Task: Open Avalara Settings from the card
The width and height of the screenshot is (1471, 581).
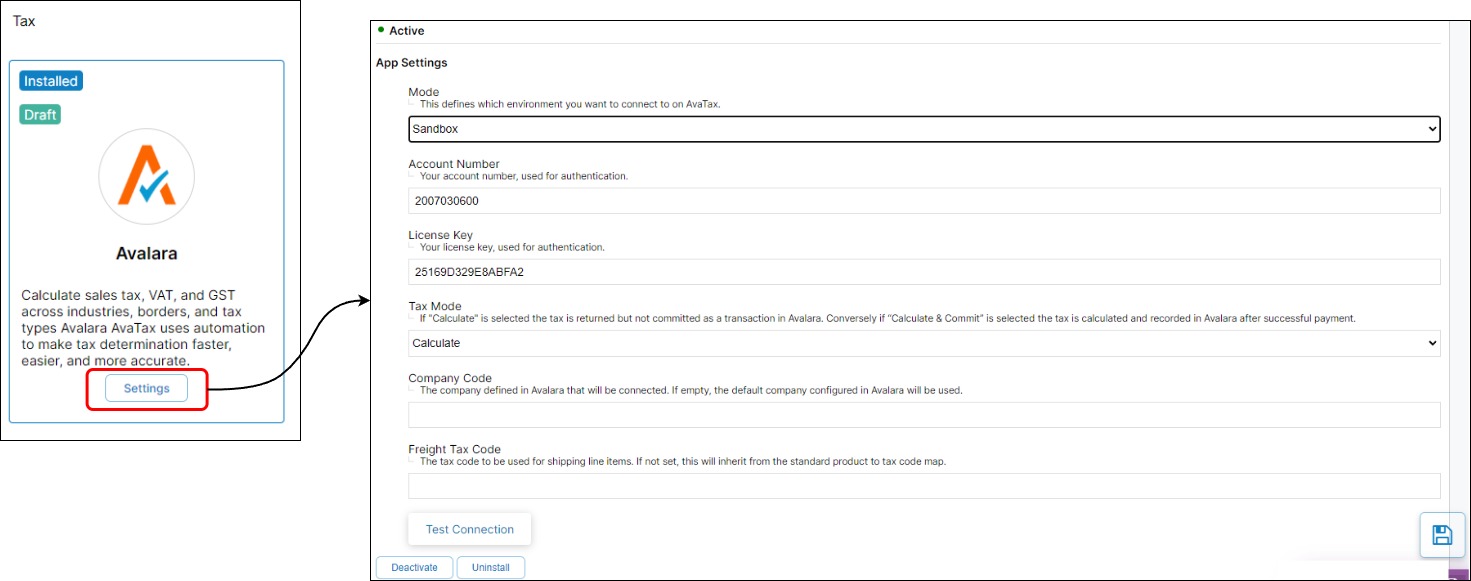Action: 146,388
